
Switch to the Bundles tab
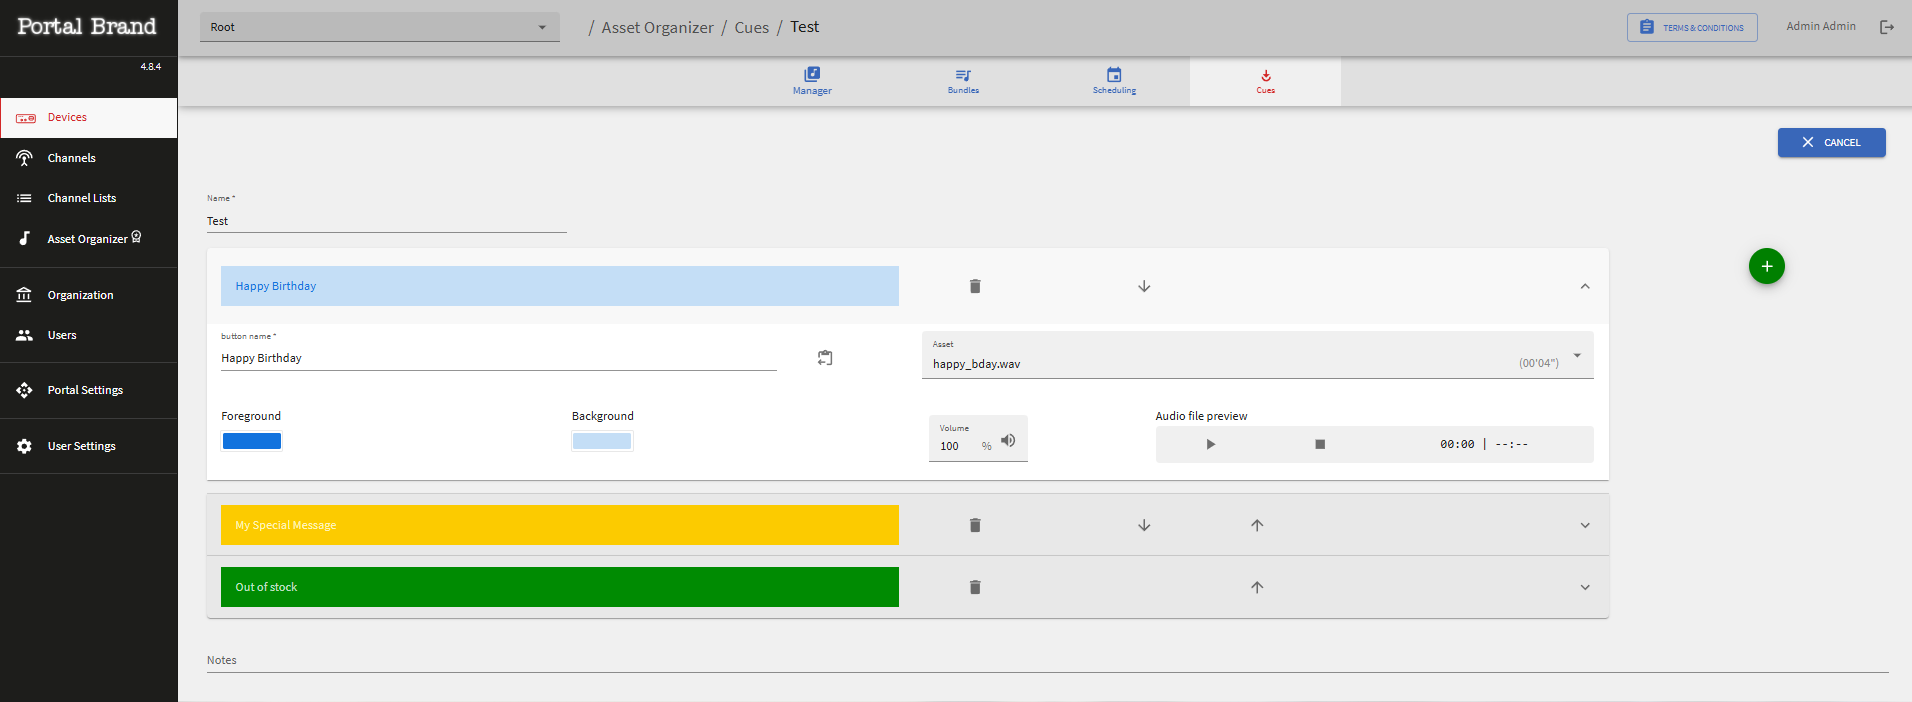(963, 81)
